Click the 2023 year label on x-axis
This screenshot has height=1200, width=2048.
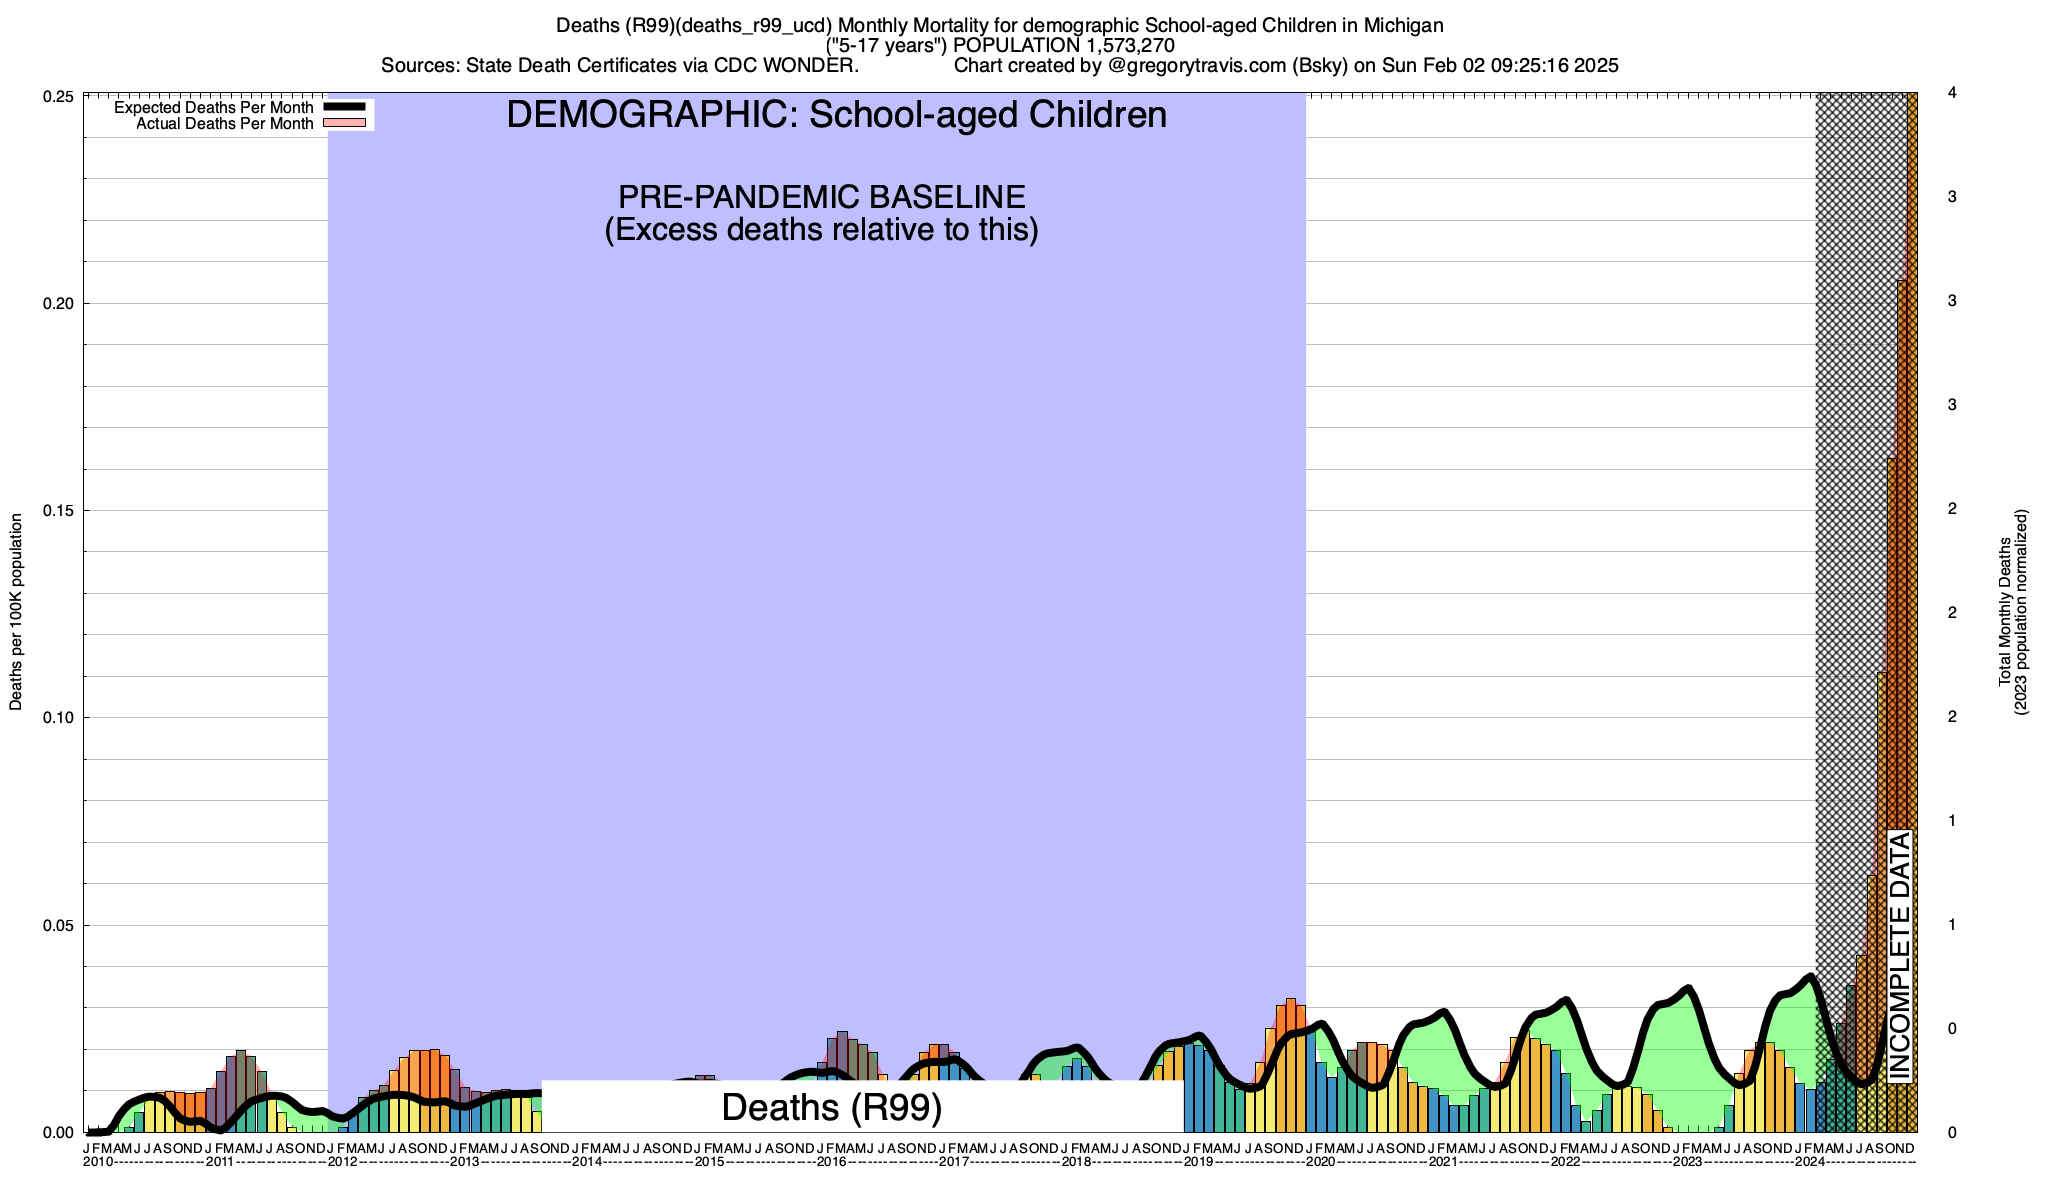tap(1687, 1162)
